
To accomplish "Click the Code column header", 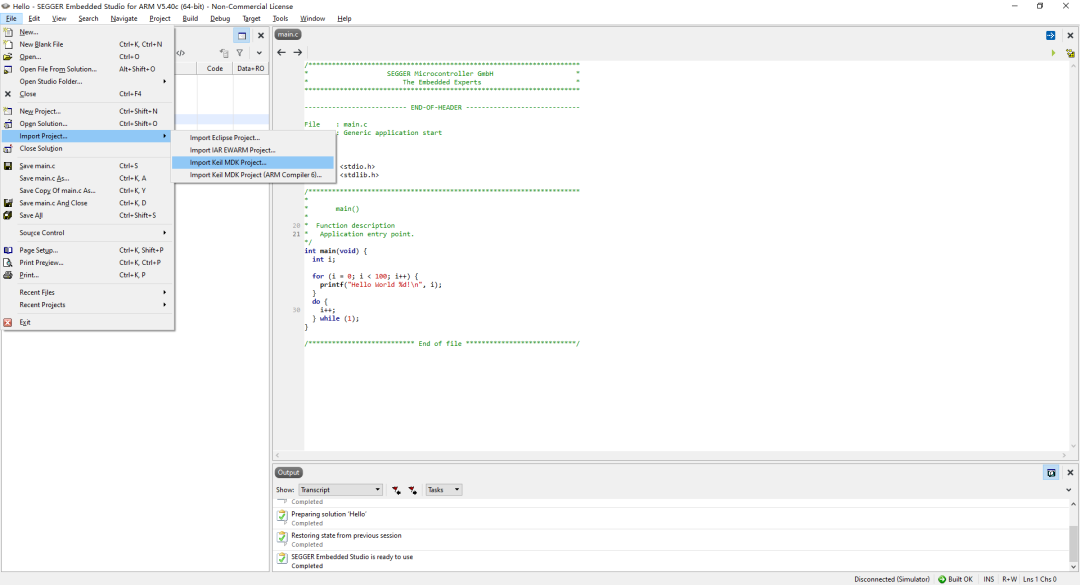I will point(215,68).
